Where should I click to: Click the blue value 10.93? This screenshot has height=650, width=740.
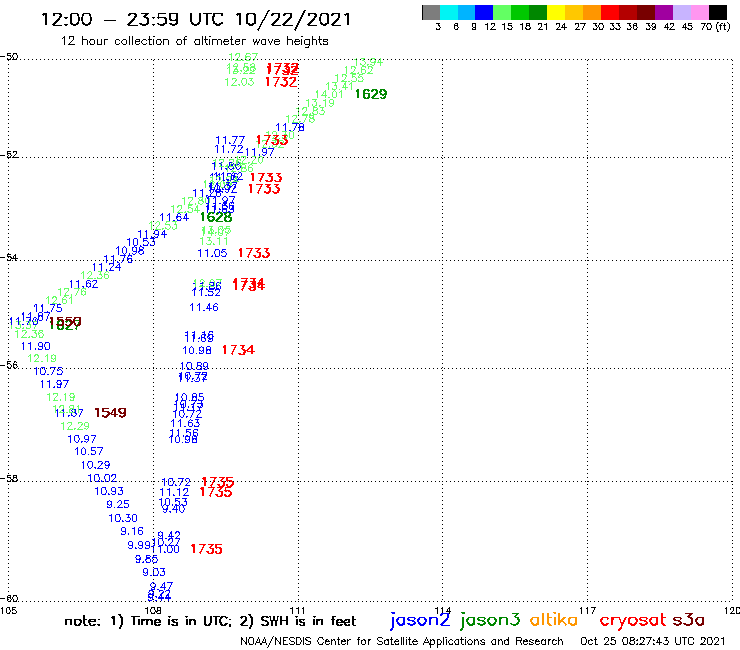109,491
